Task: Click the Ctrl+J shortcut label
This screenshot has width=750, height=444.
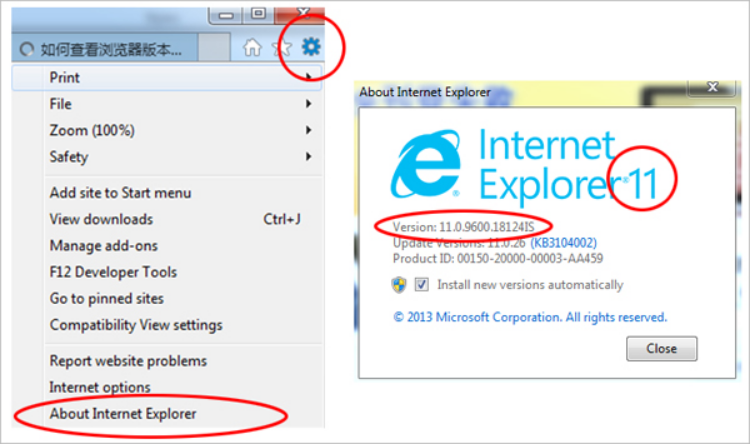Action: (282, 219)
